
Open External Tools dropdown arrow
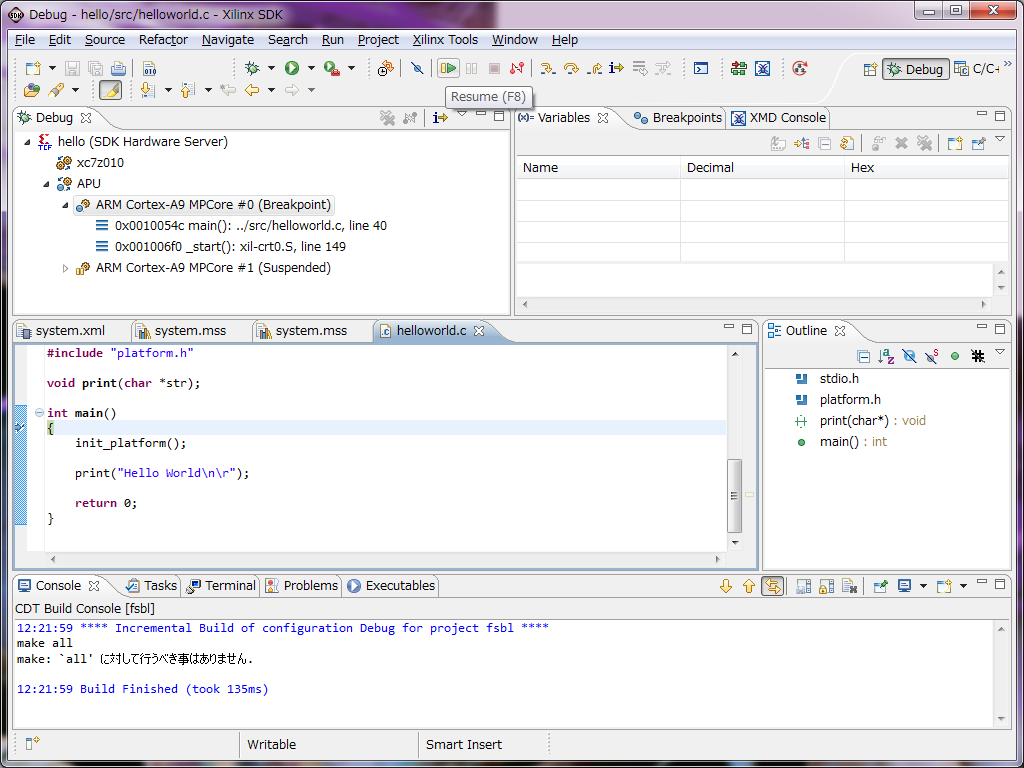[x=351, y=68]
